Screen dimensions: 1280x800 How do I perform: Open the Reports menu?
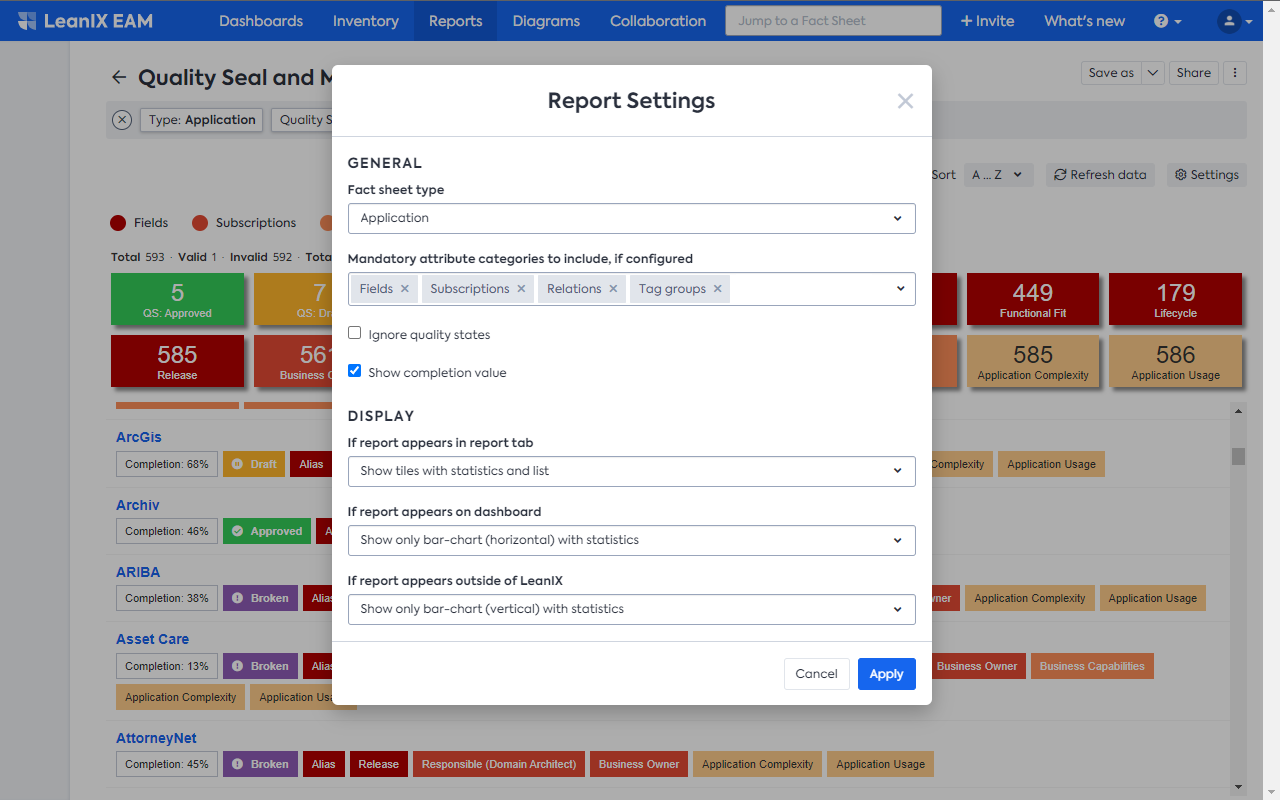[456, 21]
